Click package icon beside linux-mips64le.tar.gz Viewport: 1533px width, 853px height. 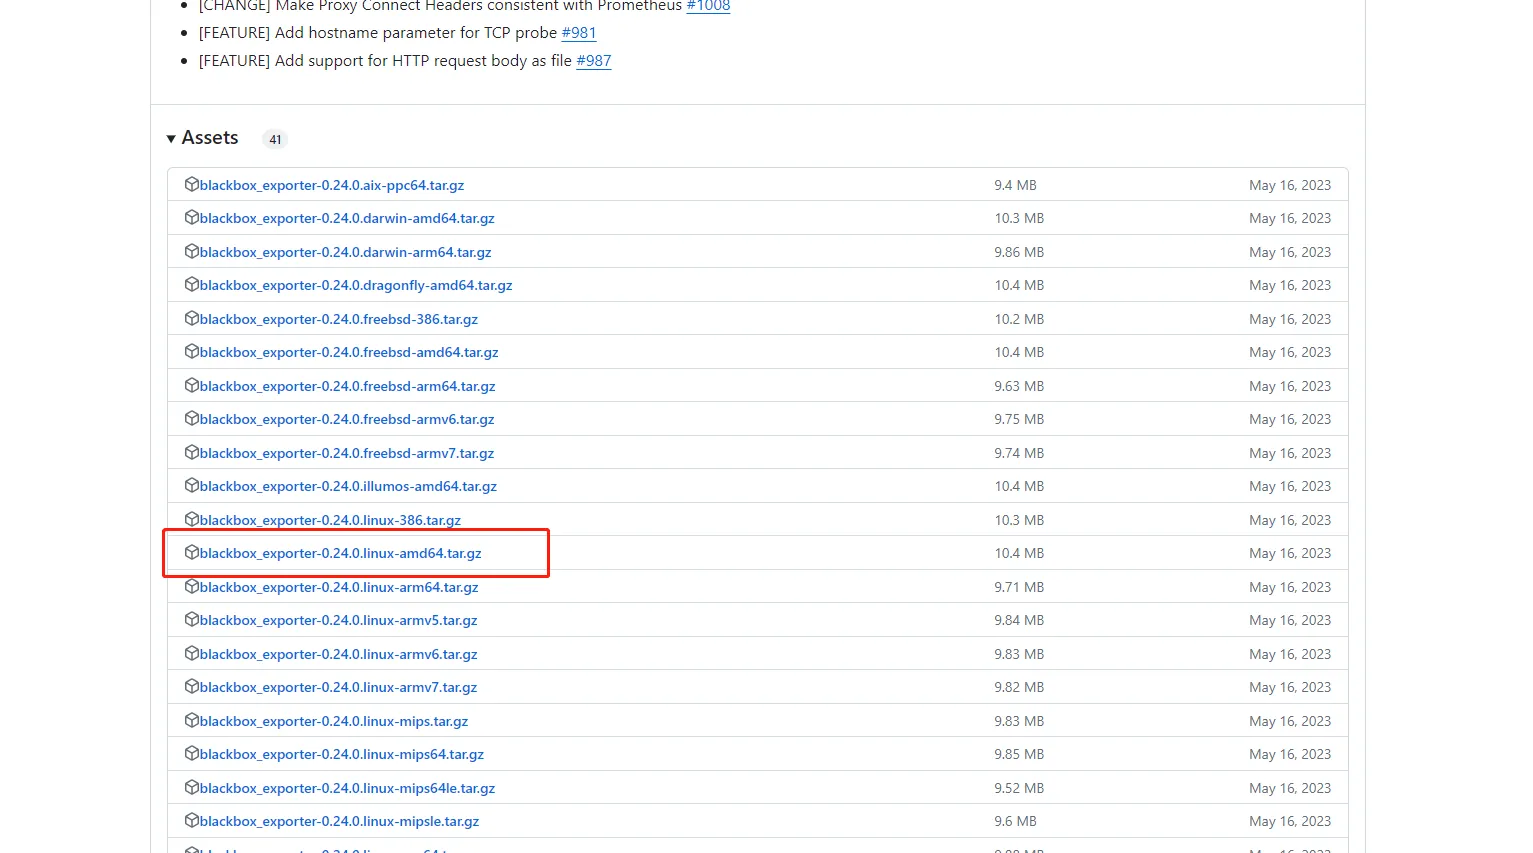(192, 787)
